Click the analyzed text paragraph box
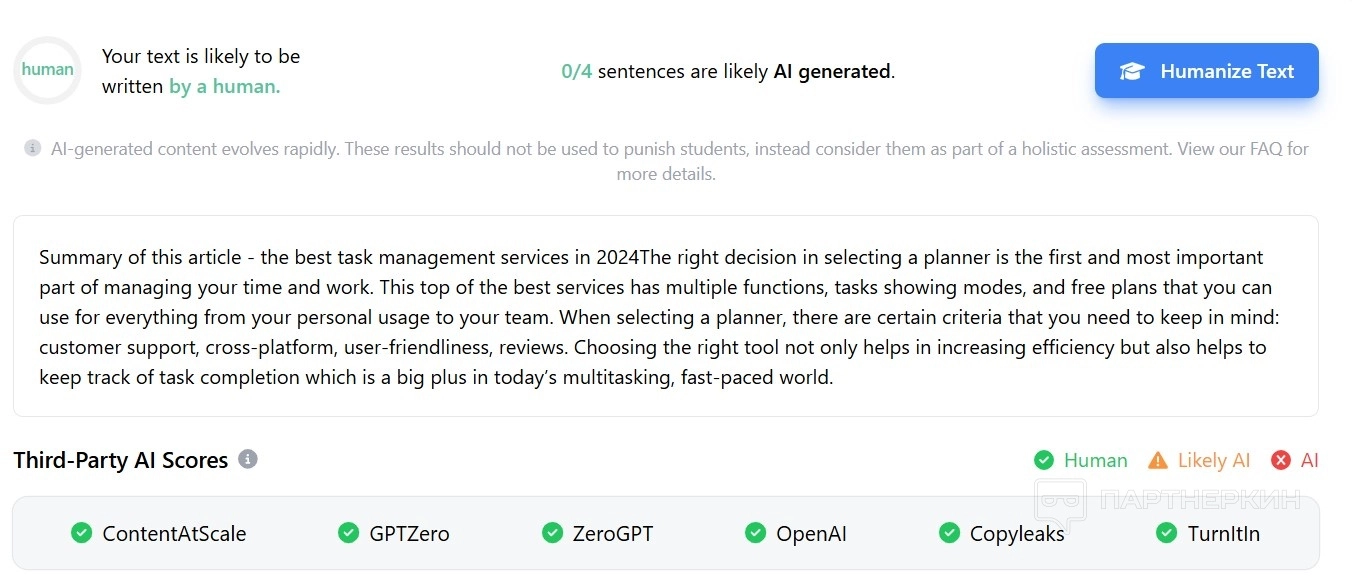The image size is (1352, 587). 665,316
